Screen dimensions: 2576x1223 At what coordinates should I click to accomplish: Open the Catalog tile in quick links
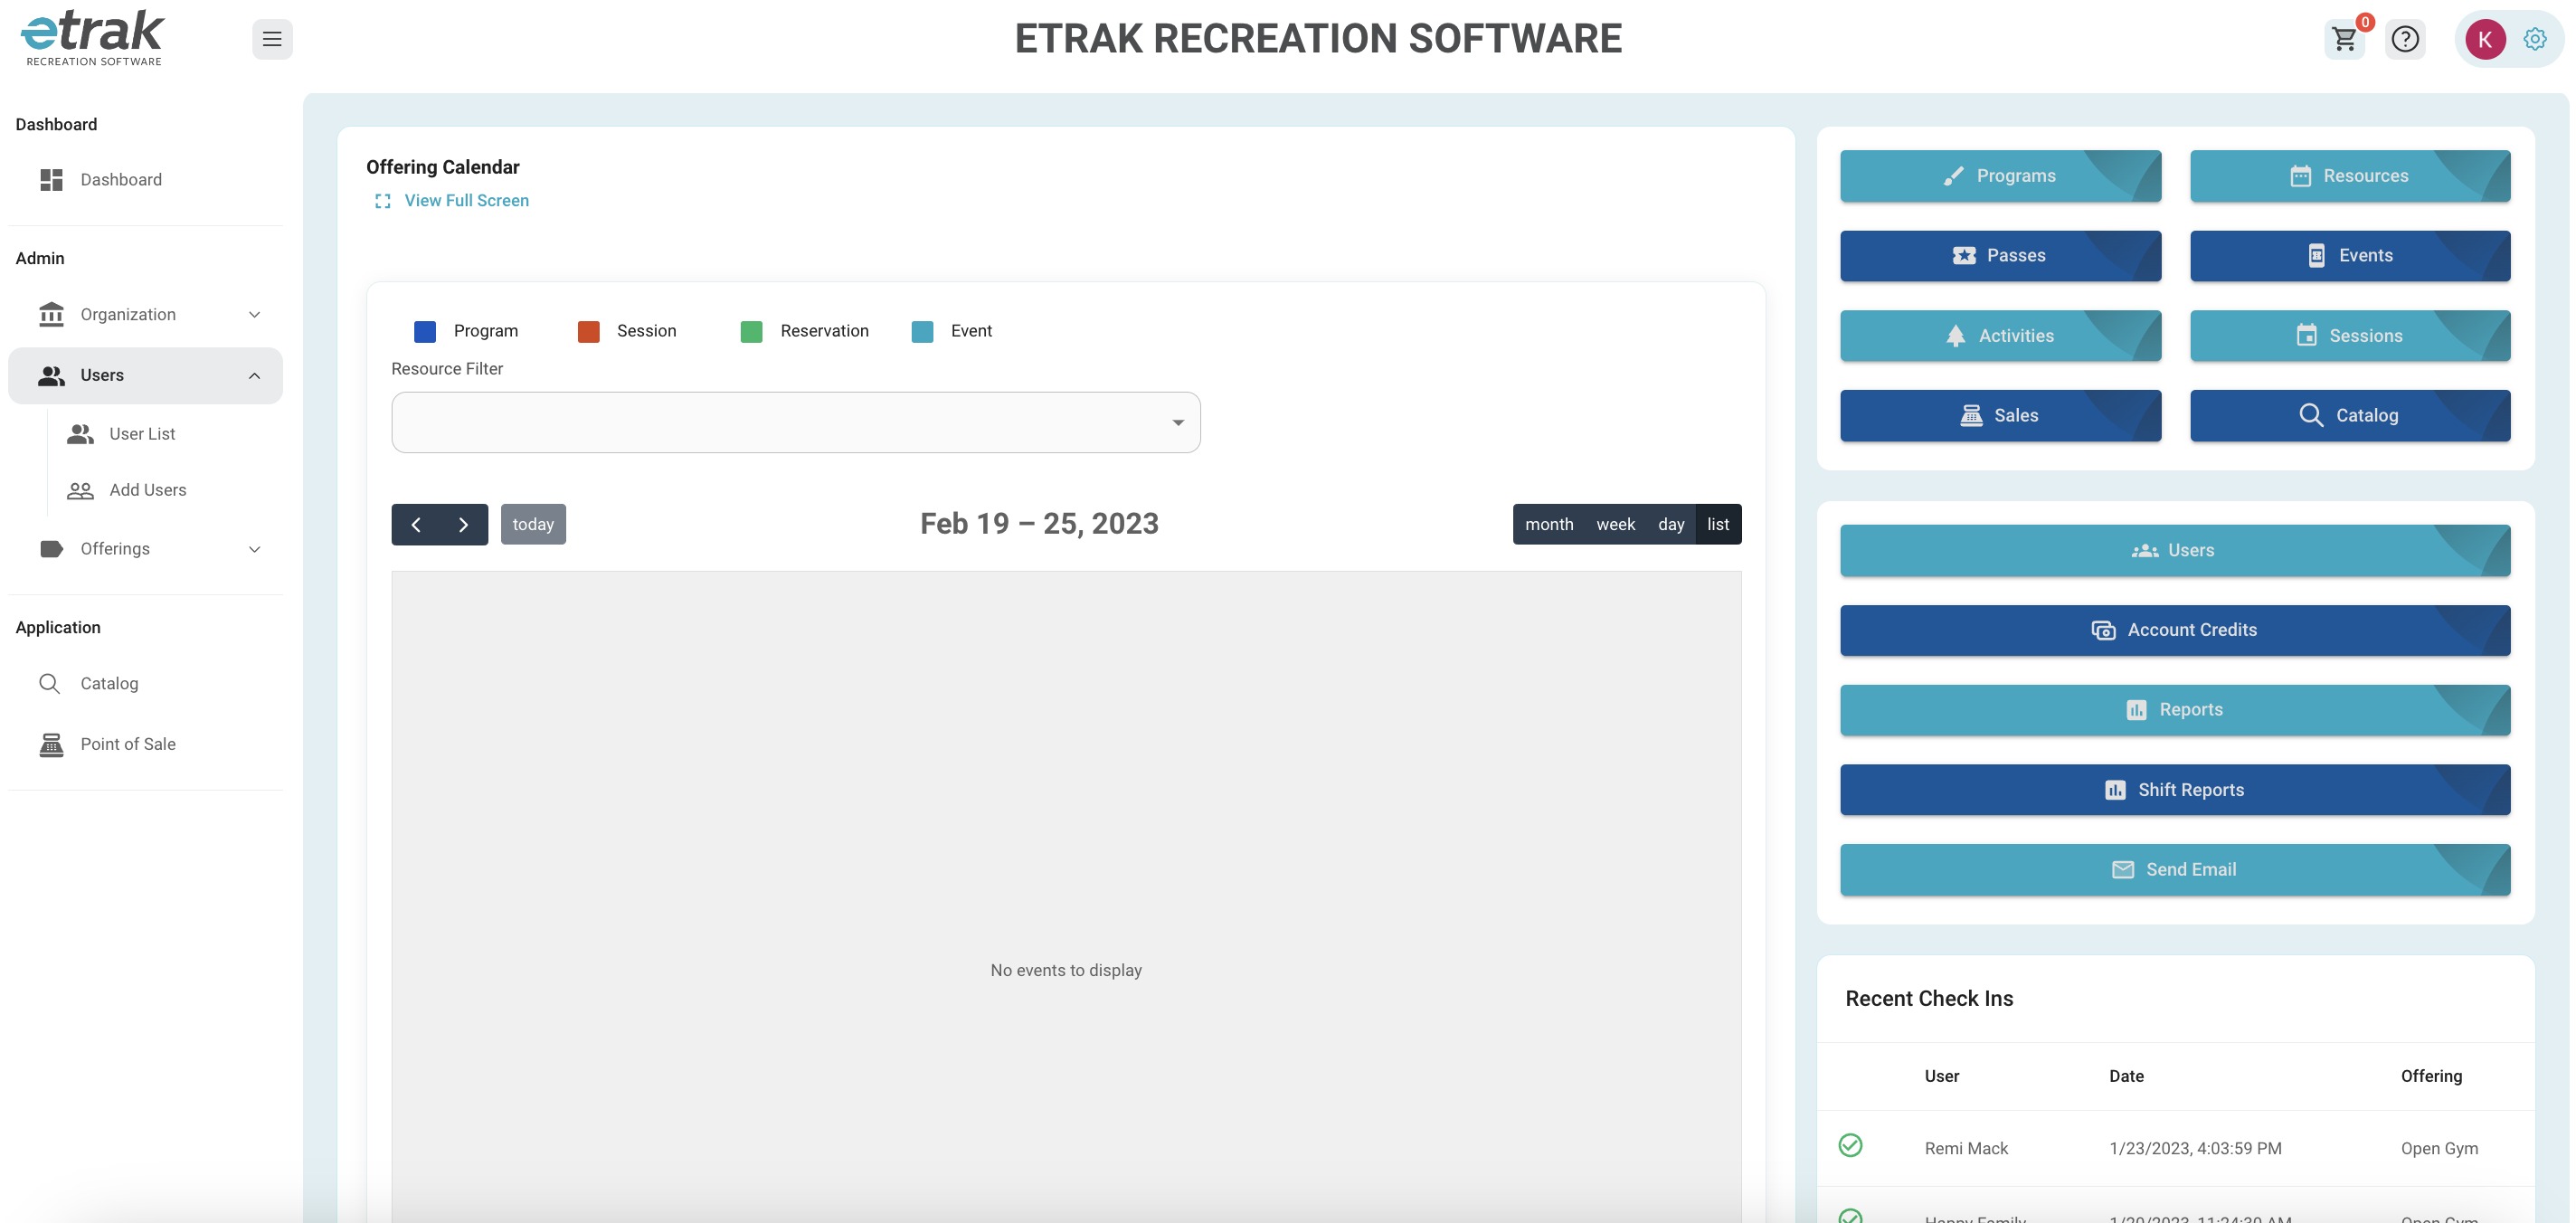[2350, 415]
